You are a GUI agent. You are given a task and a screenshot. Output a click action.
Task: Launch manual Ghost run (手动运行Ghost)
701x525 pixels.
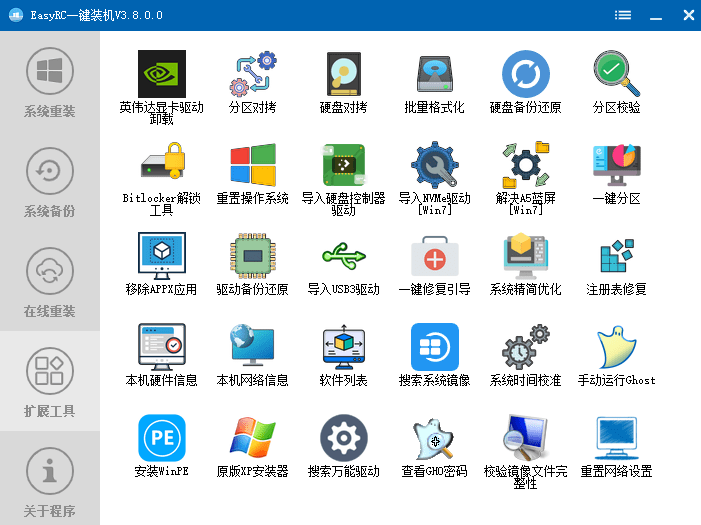tap(616, 349)
